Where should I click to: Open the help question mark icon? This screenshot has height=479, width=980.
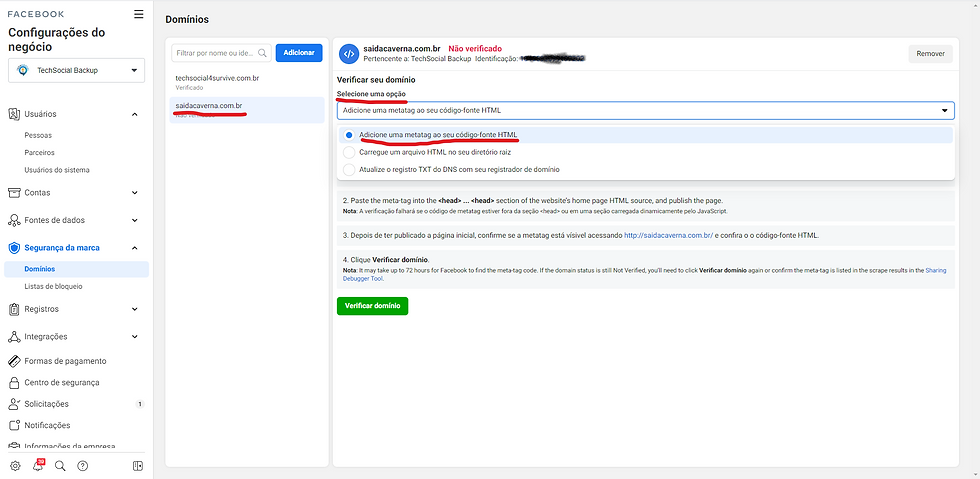[82, 466]
